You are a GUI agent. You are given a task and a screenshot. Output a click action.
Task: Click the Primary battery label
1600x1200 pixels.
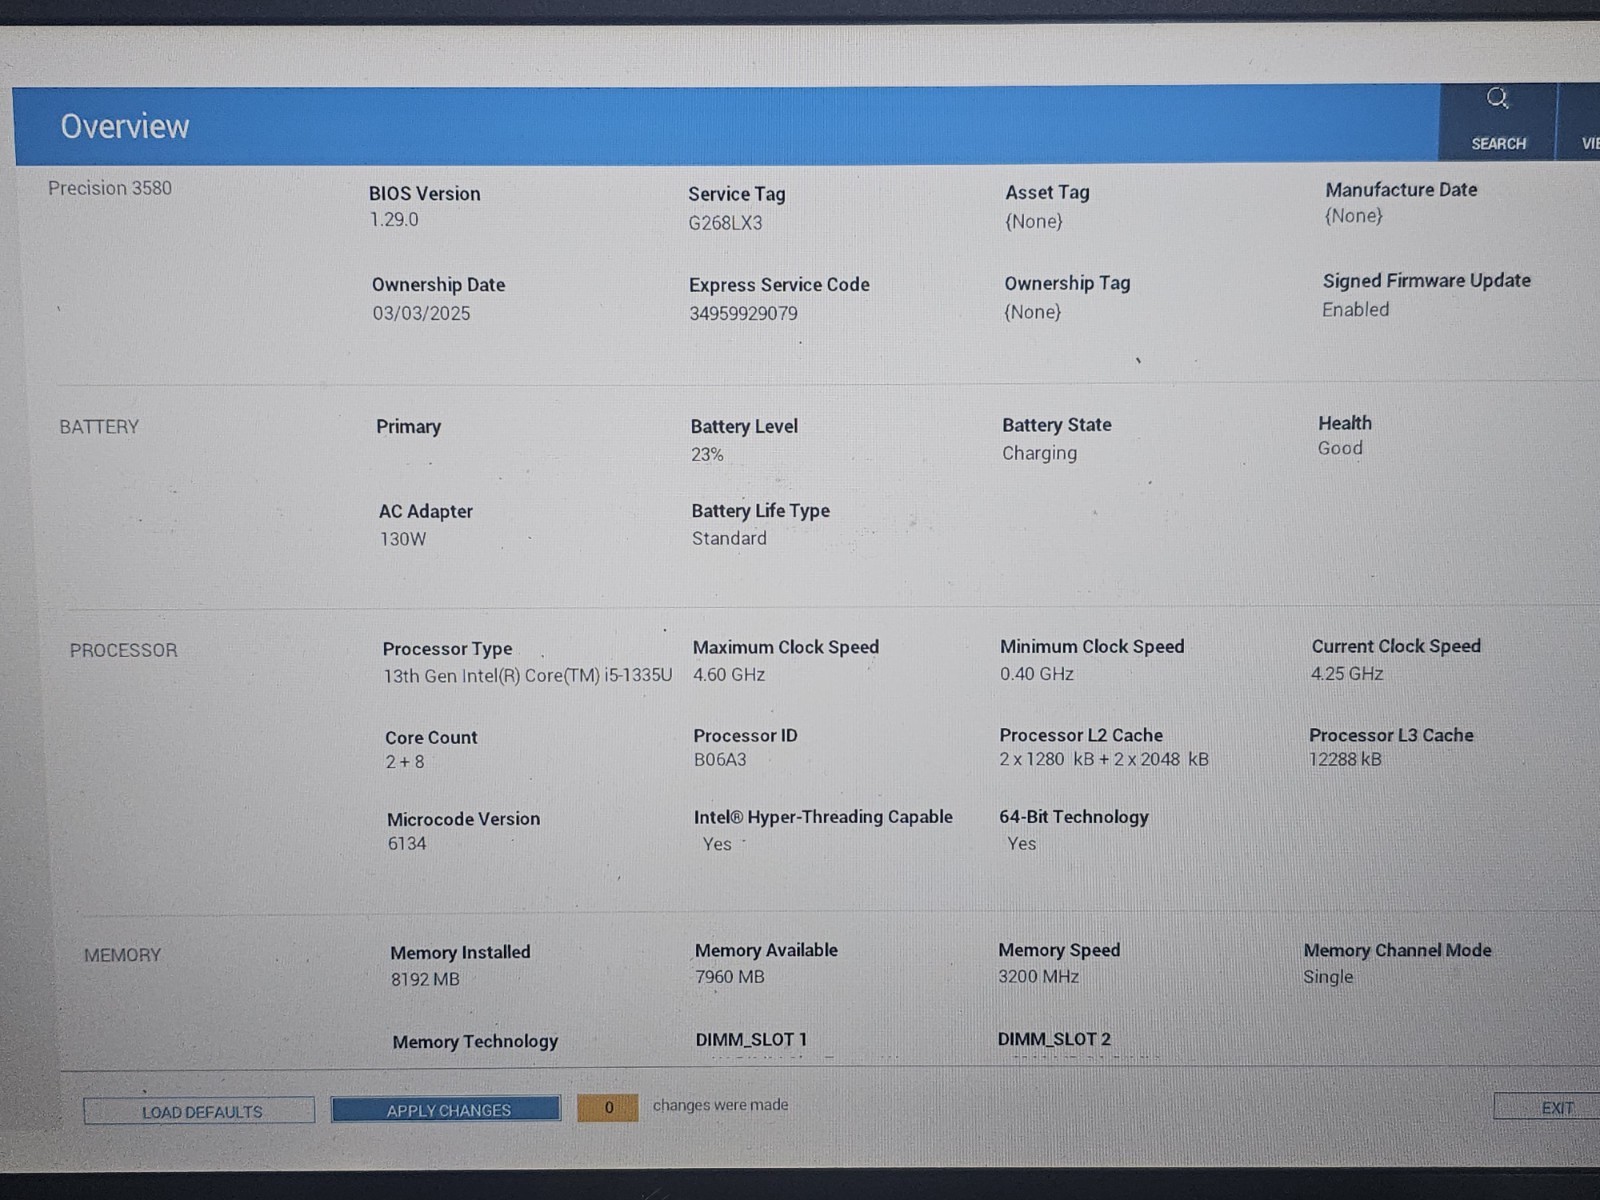[408, 427]
